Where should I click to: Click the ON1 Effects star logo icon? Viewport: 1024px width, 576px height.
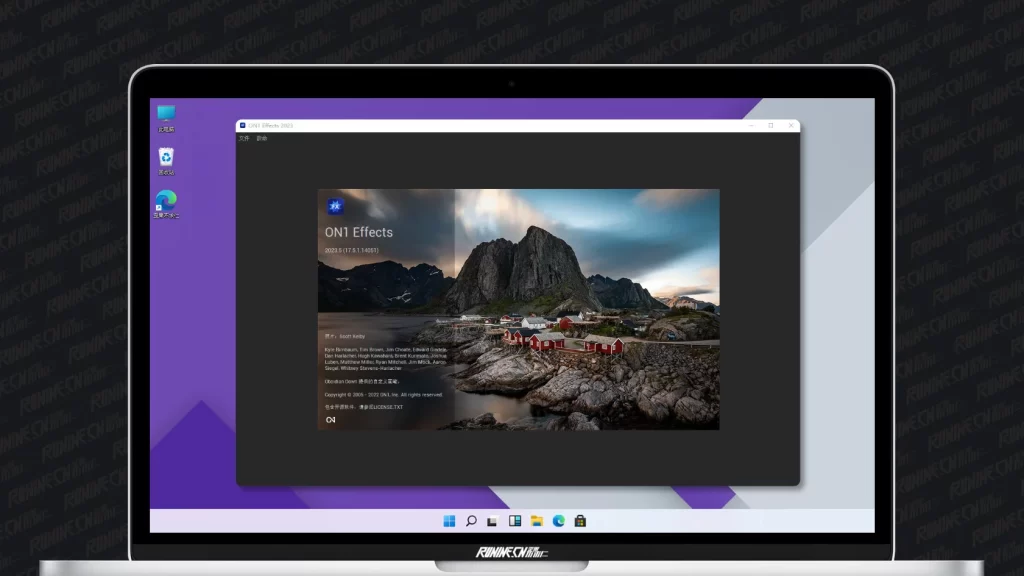[334, 207]
